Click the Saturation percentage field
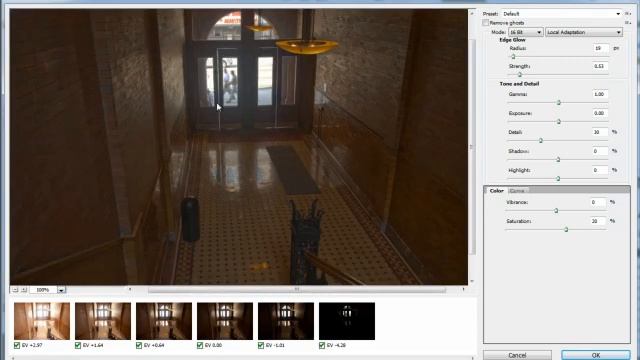This screenshot has height=360, width=640. (598, 221)
